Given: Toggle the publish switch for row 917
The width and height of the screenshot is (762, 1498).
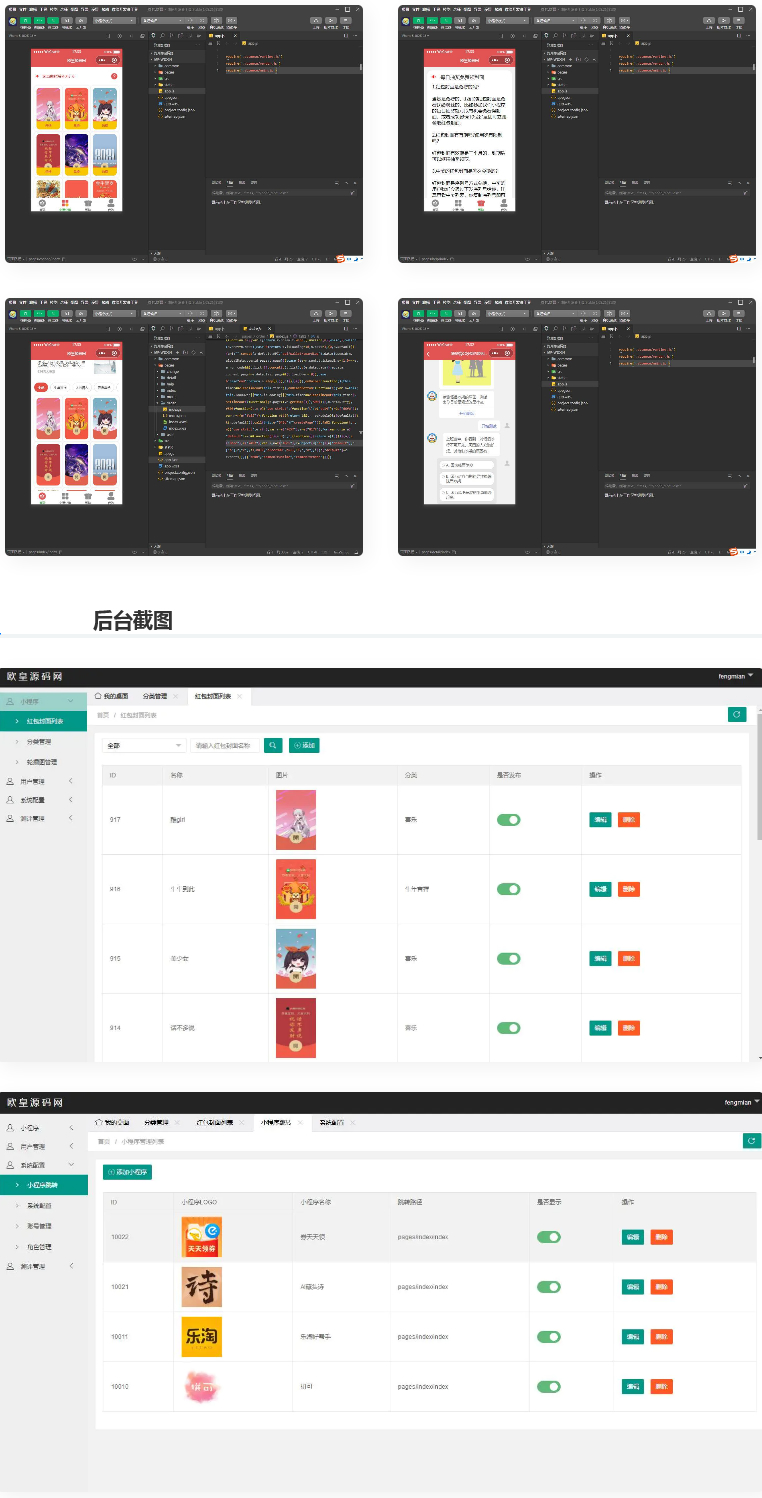Looking at the screenshot, I should click(x=509, y=820).
